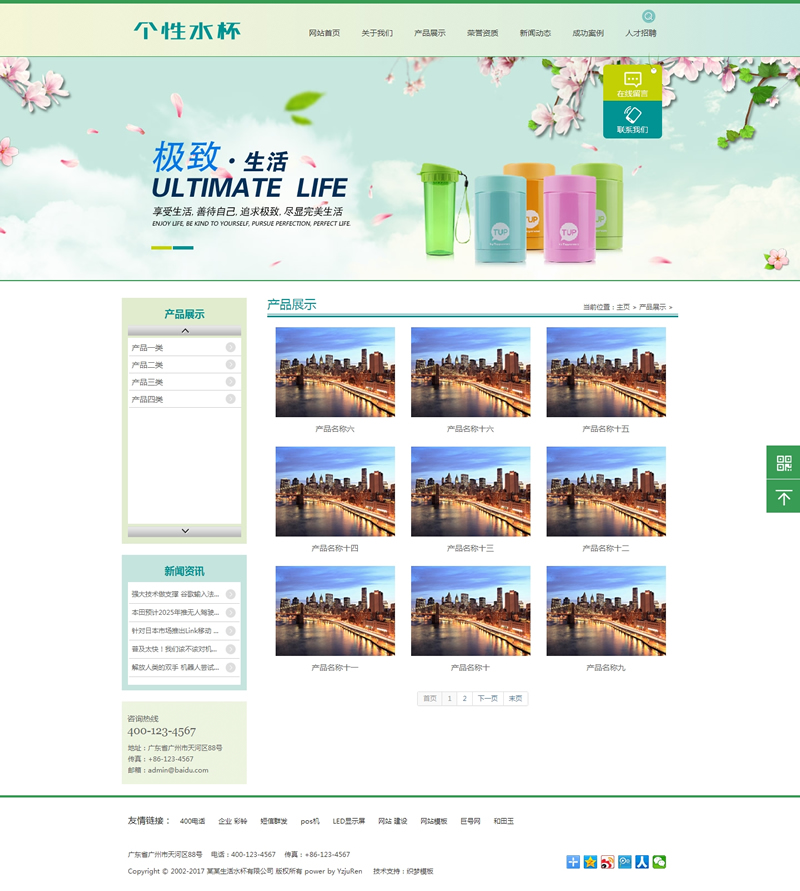Click the Renren share icon in footer

pos(642,862)
